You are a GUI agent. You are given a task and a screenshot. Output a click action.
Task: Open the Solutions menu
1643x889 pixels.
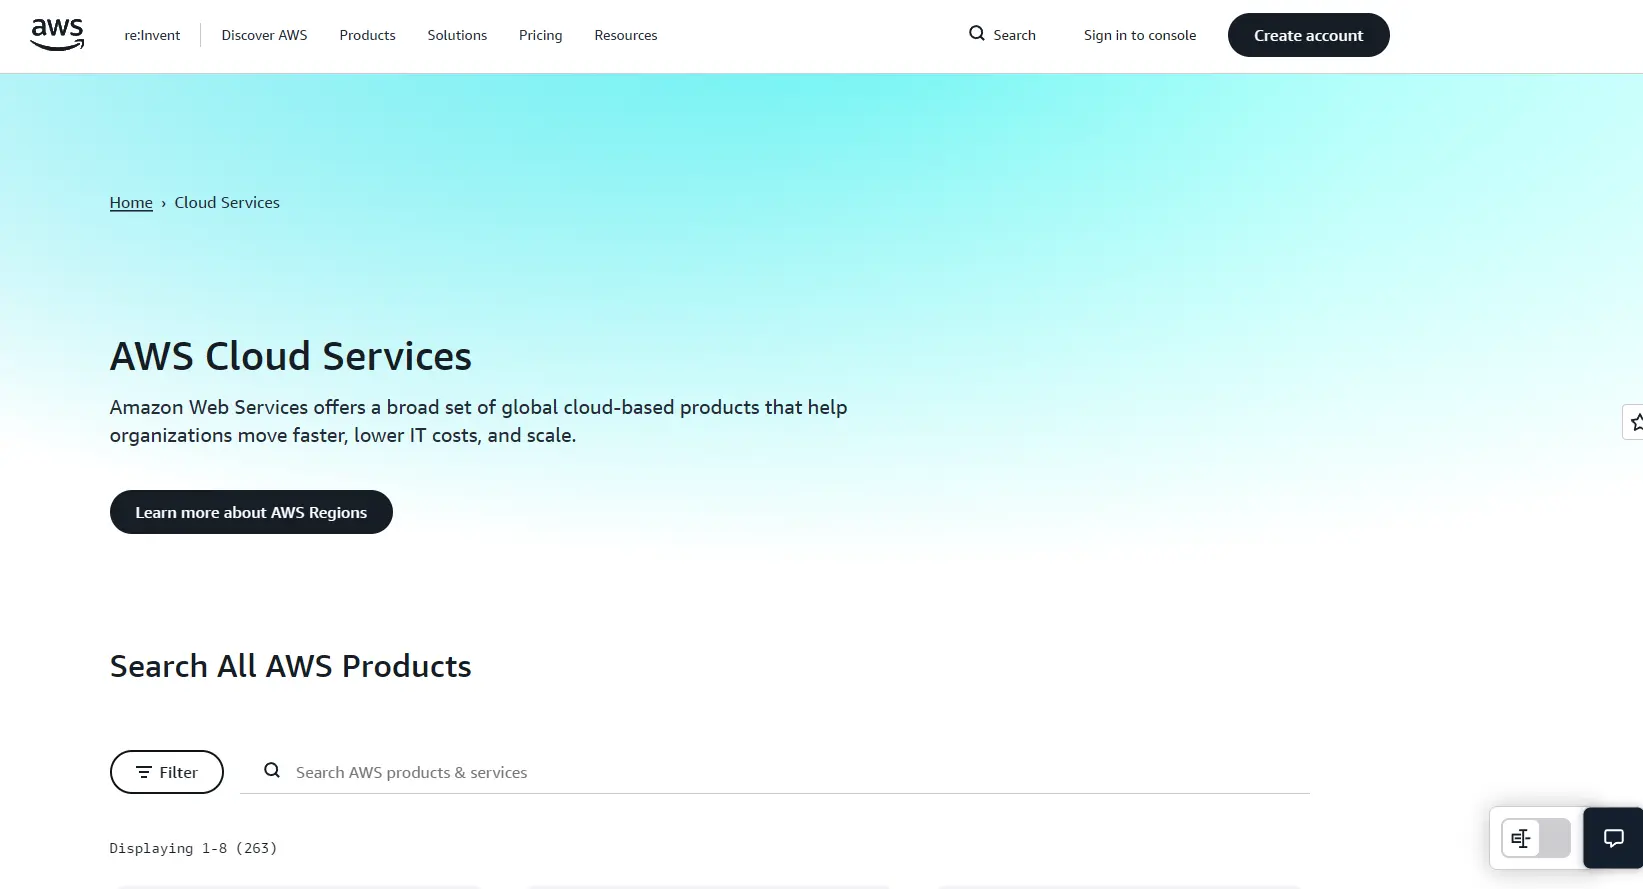(457, 35)
